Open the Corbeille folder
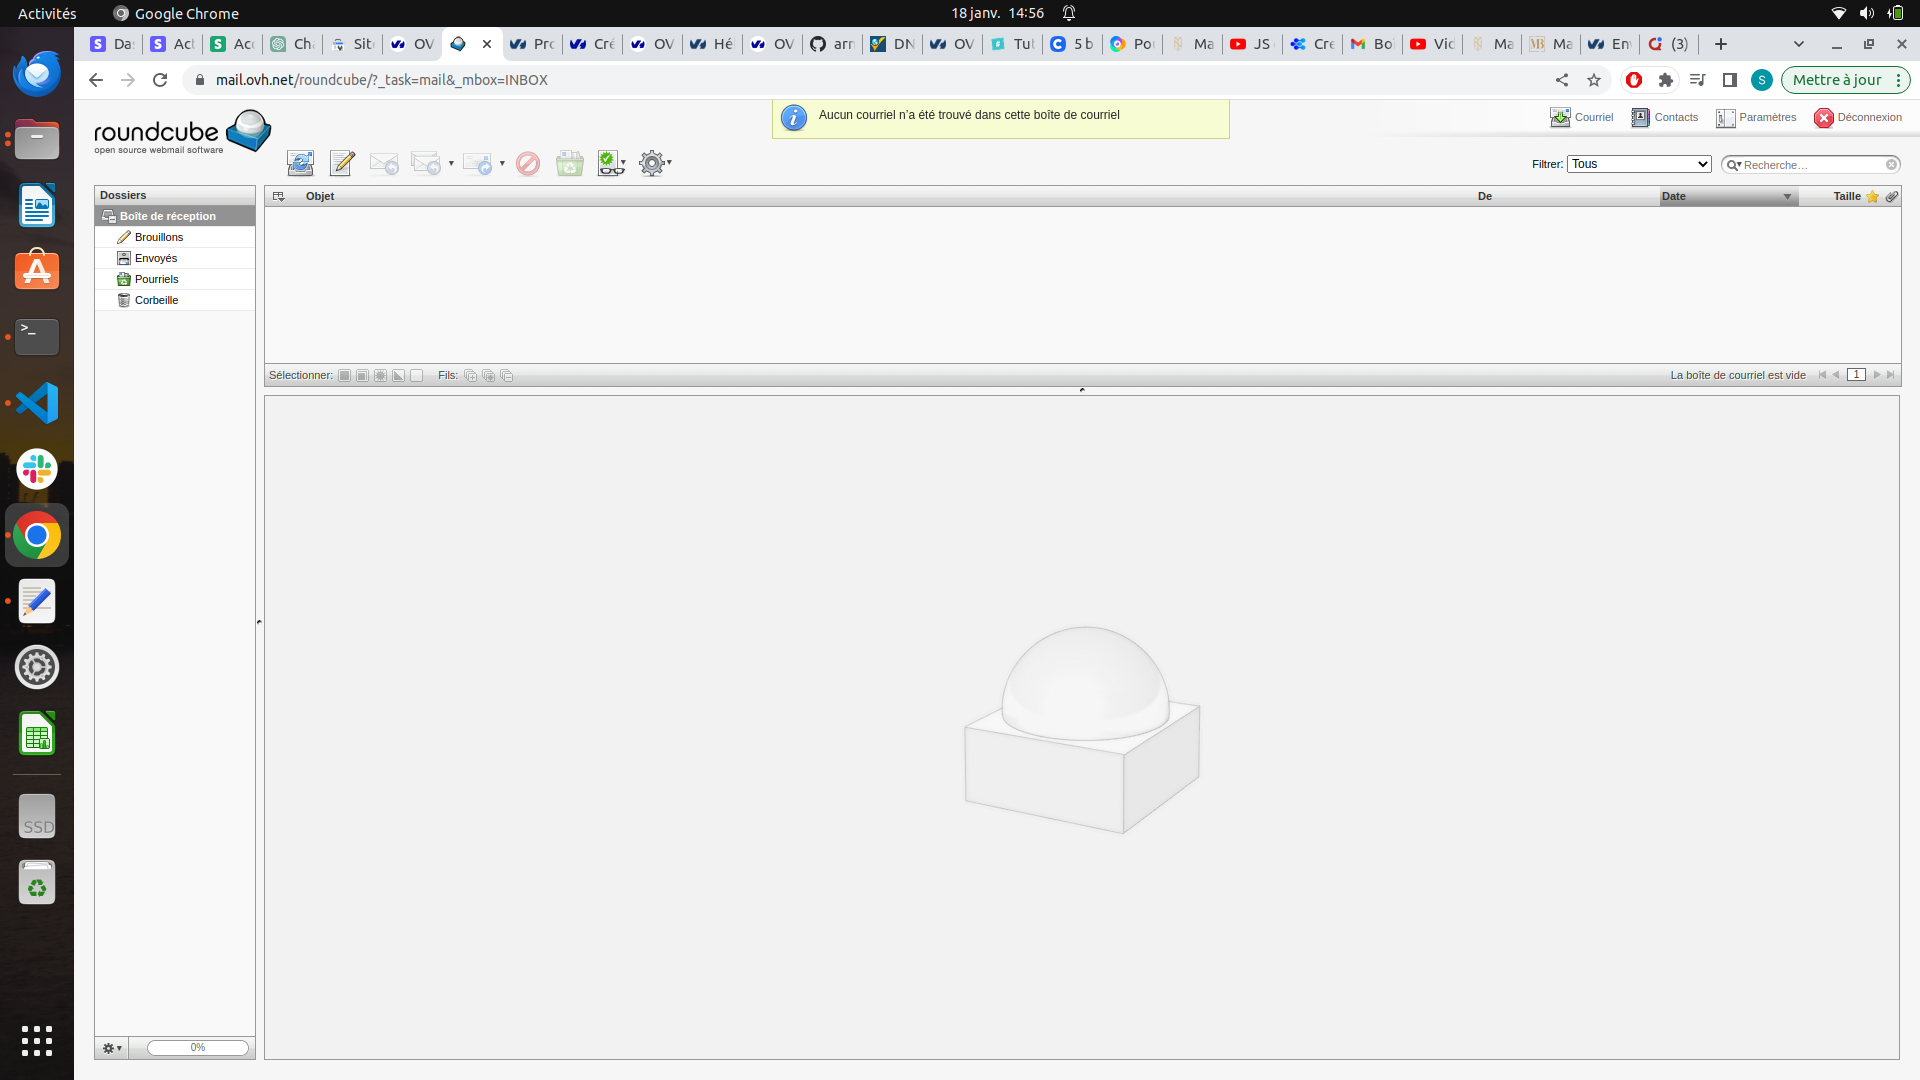This screenshot has height=1080, width=1920. [156, 300]
